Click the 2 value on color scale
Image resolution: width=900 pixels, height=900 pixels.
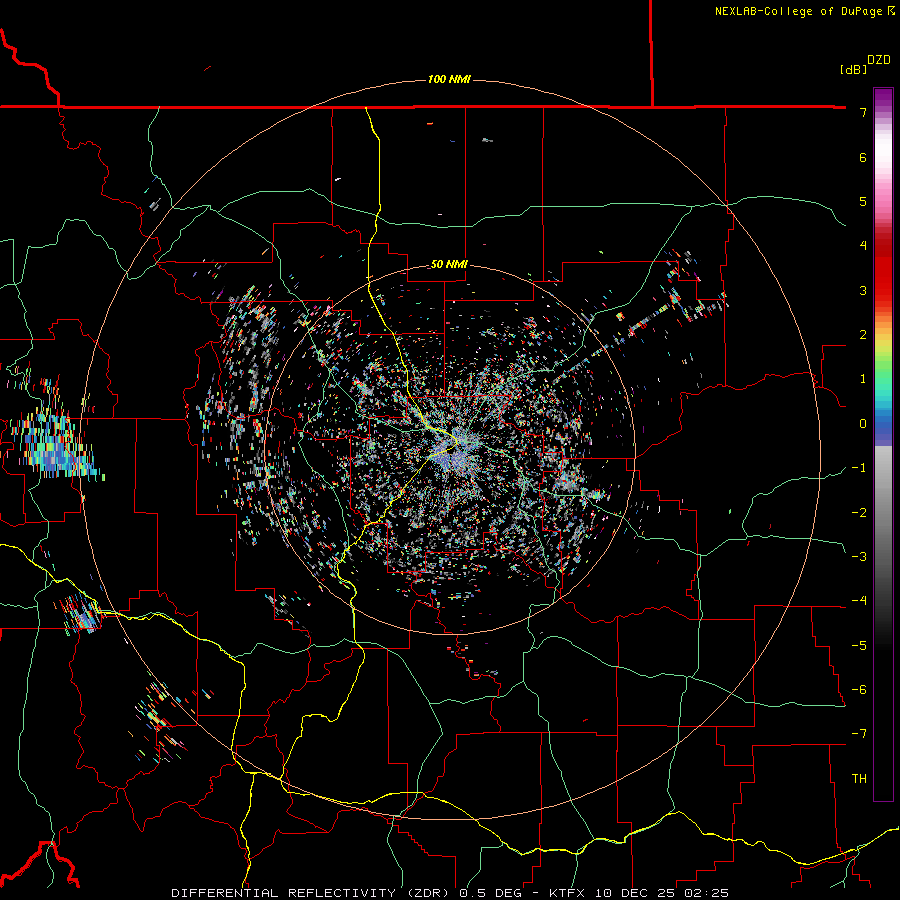(863, 335)
